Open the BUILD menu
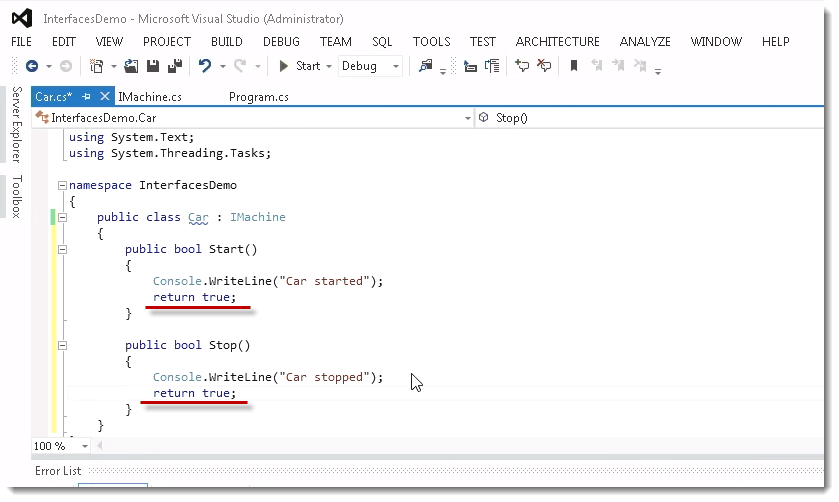The height and width of the screenshot is (502, 839). (227, 42)
